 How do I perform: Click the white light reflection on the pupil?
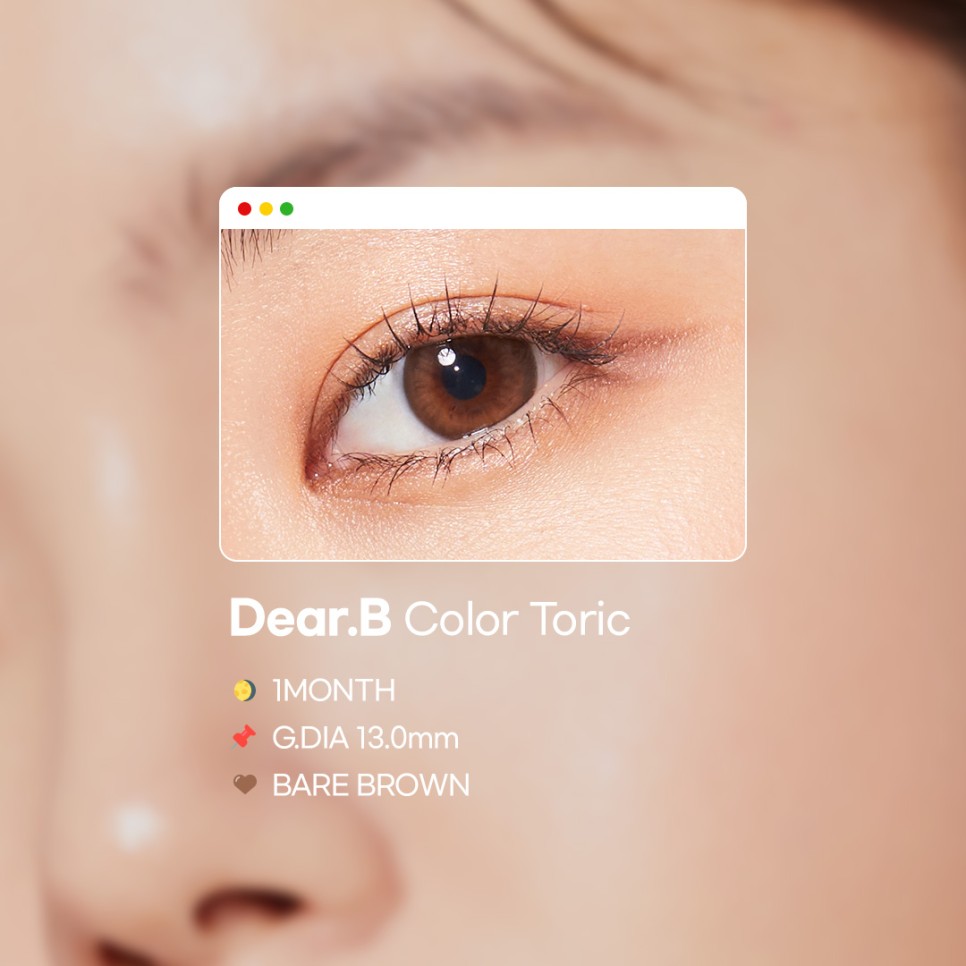[446, 356]
